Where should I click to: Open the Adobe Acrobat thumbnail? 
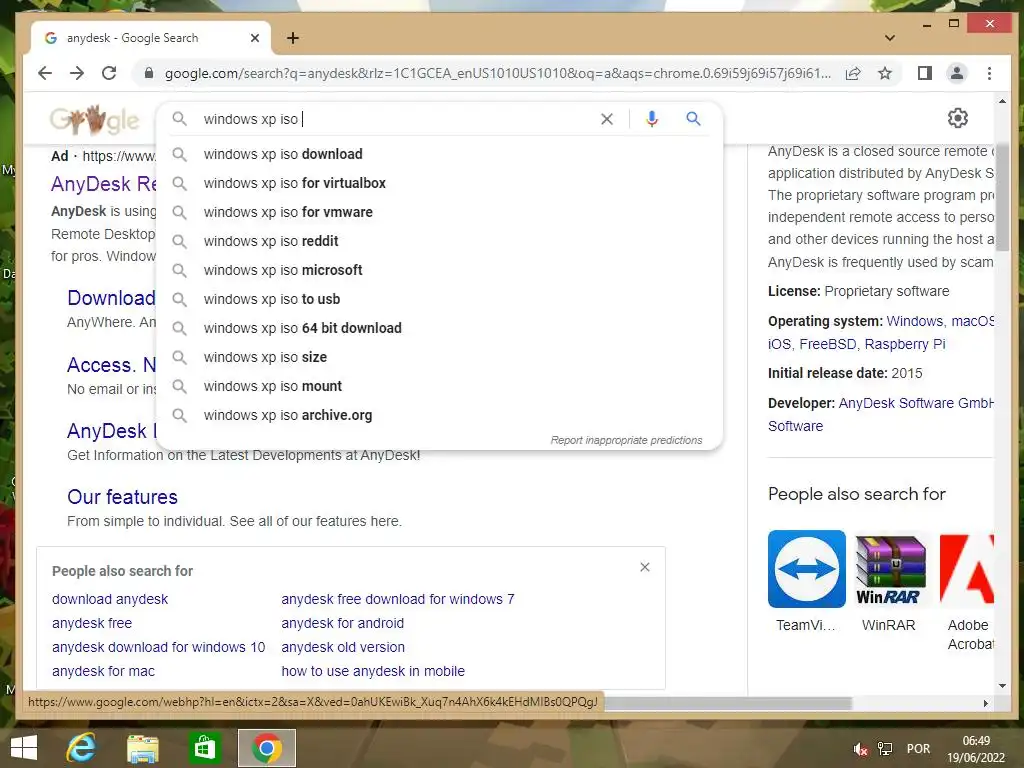pos(967,569)
